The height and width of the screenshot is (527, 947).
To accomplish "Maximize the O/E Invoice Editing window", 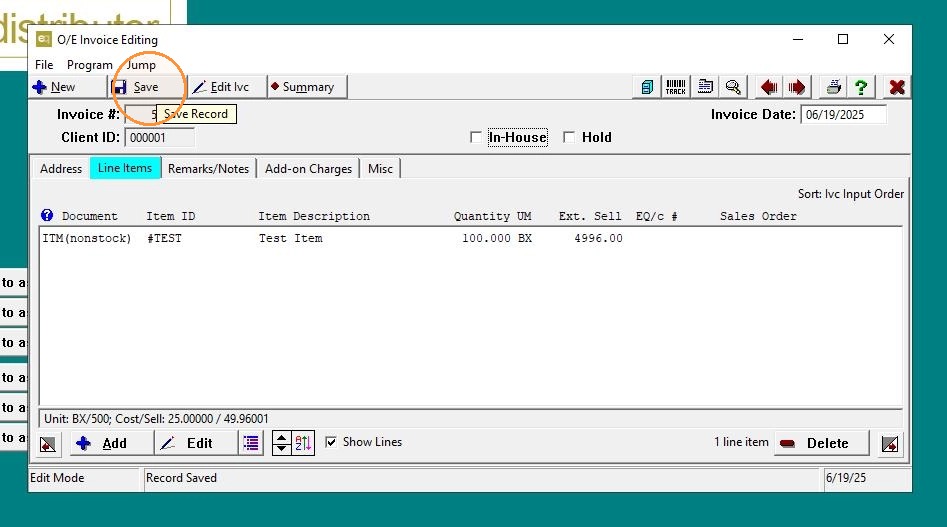I will pyautogui.click(x=843, y=39).
